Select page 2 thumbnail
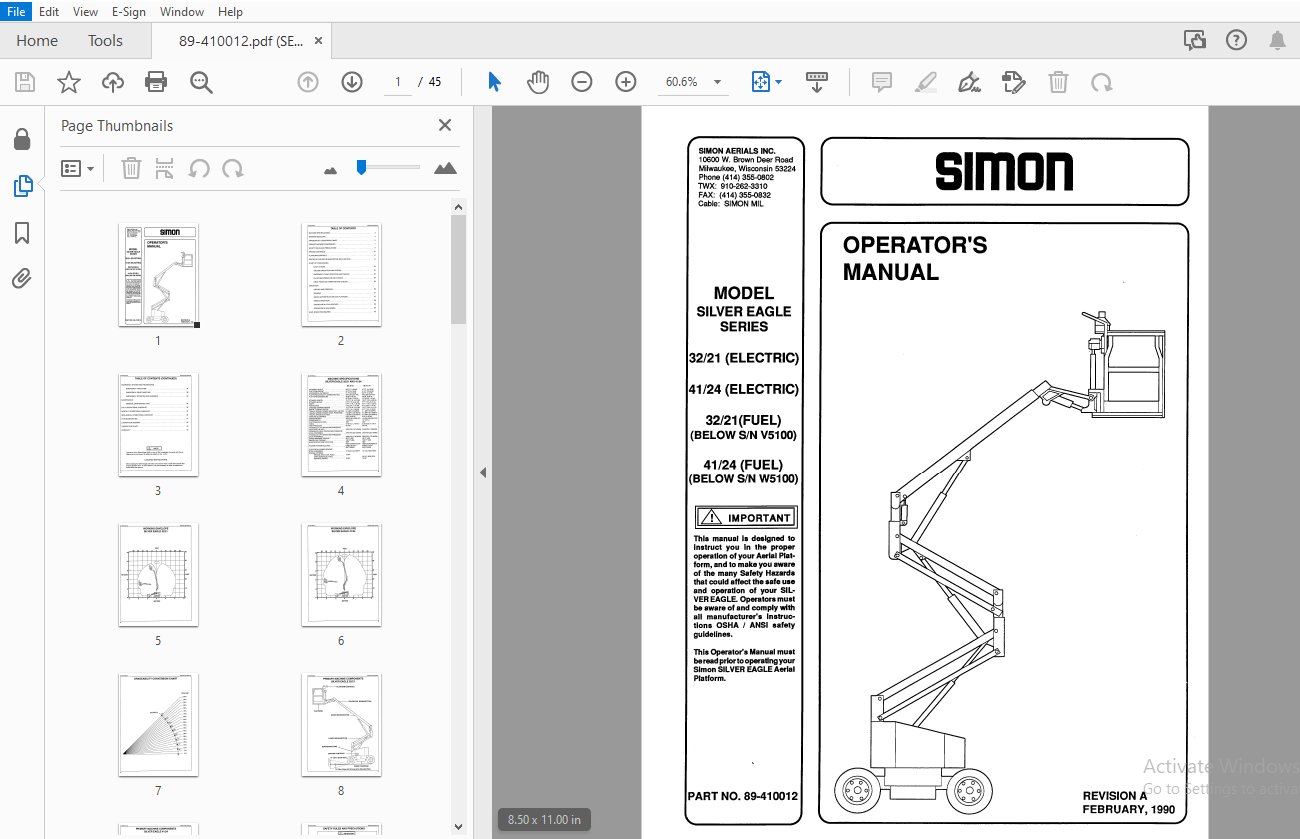Screen dimensions: 1300x839 (341, 275)
